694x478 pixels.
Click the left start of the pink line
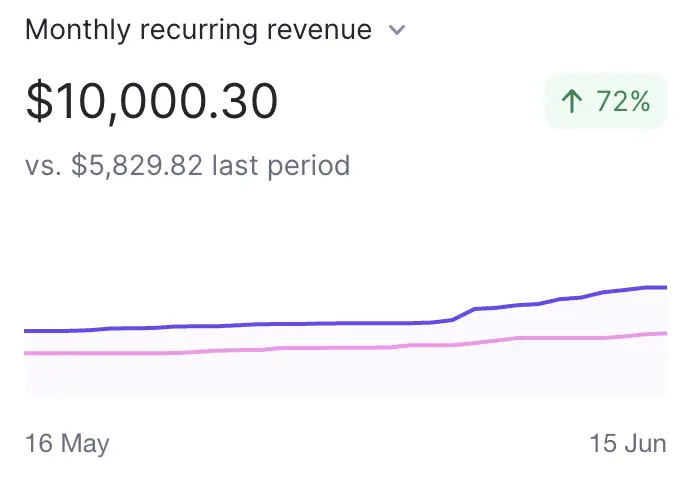[28, 353]
